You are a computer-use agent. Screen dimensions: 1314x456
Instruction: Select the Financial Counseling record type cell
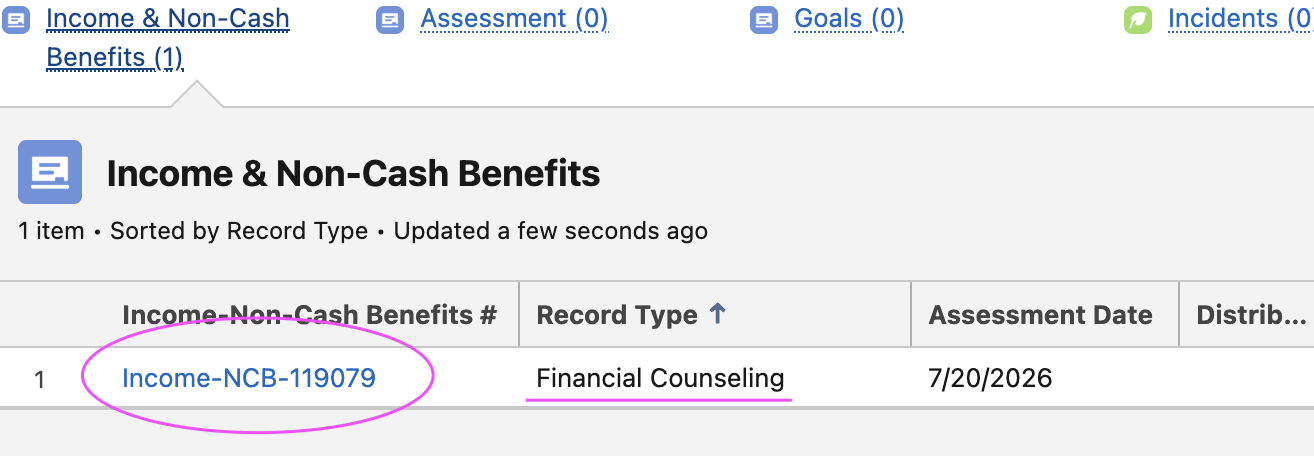(x=660, y=378)
